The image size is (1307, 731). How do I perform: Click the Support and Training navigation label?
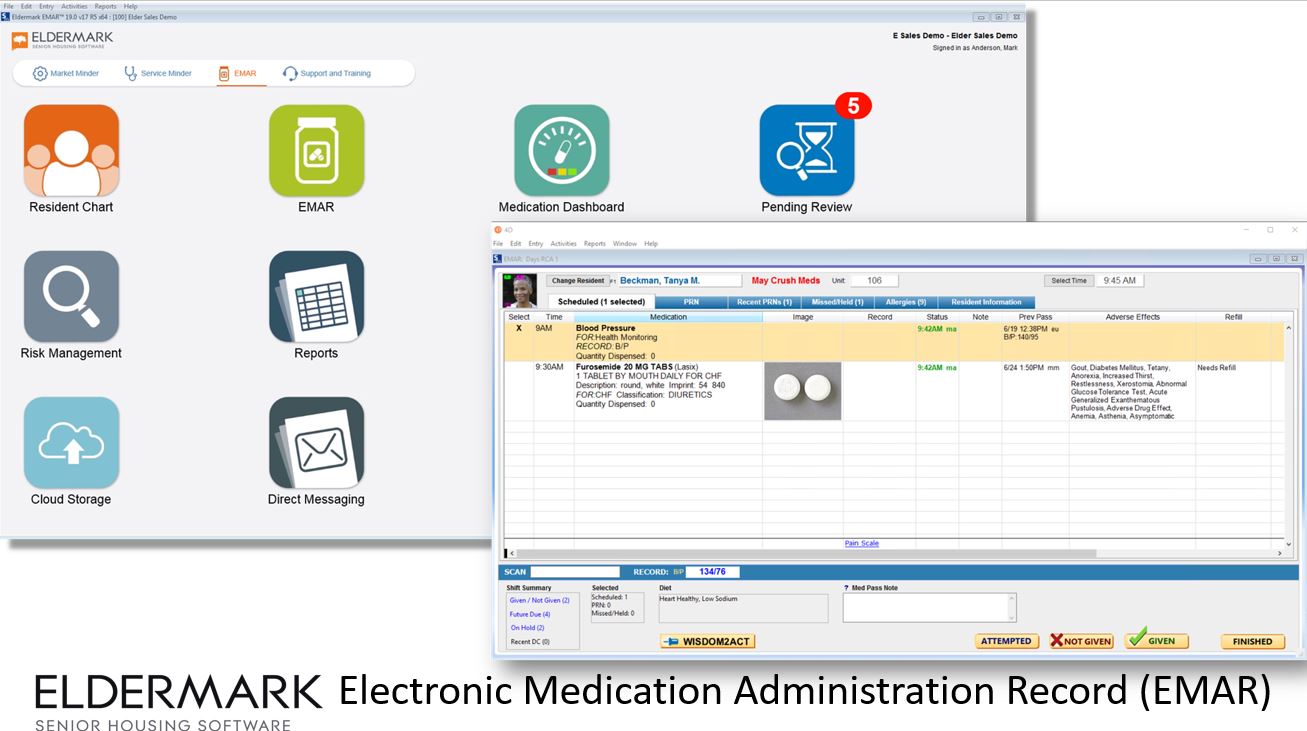point(336,74)
